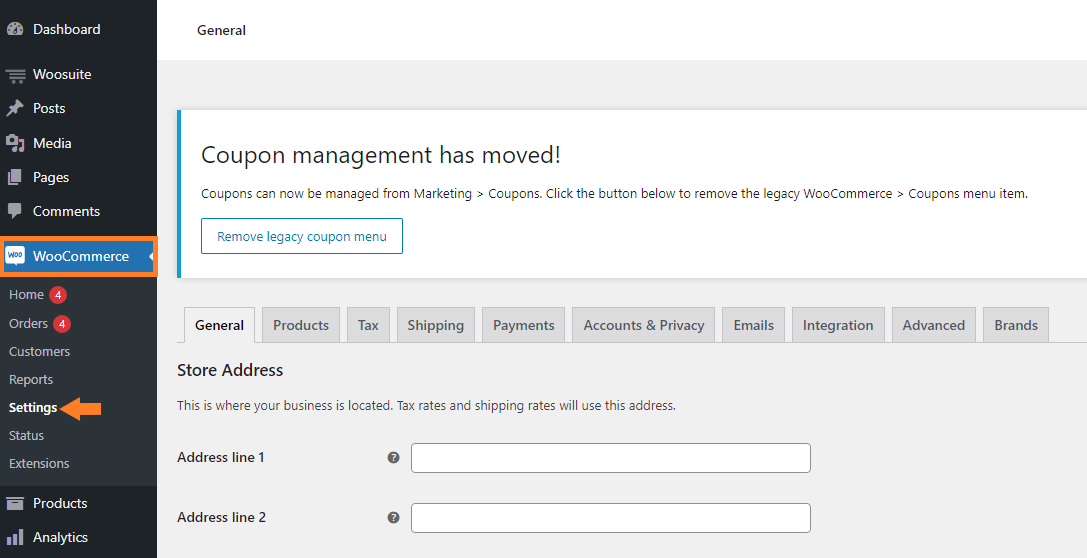Open Comments in admin menu
Image resolution: width=1087 pixels, height=558 pixels.
click(67, 211)
